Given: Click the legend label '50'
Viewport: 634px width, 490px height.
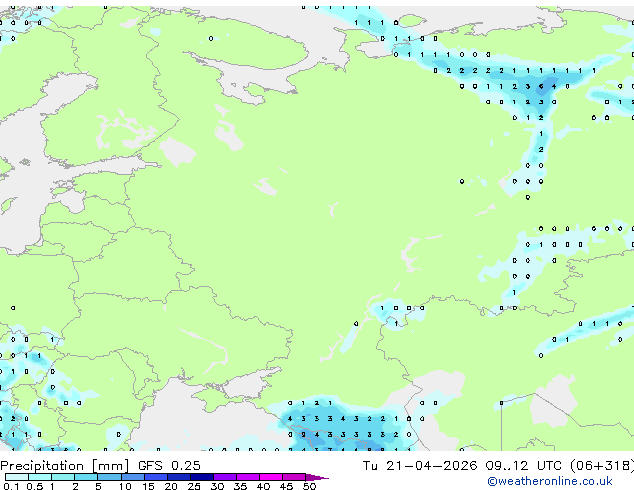Looking at the screenshot, I should (309, 486).
